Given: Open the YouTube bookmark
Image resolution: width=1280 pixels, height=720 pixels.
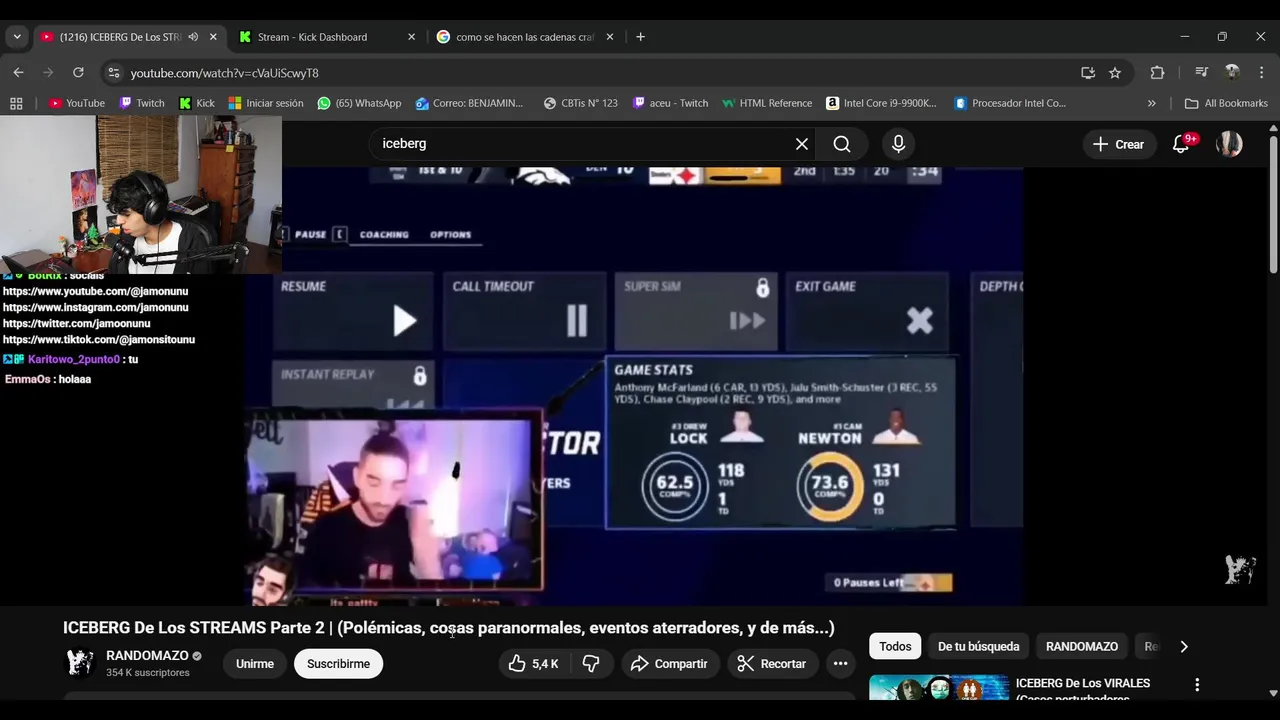Looking at the screenshot, I should pos(77,103).
